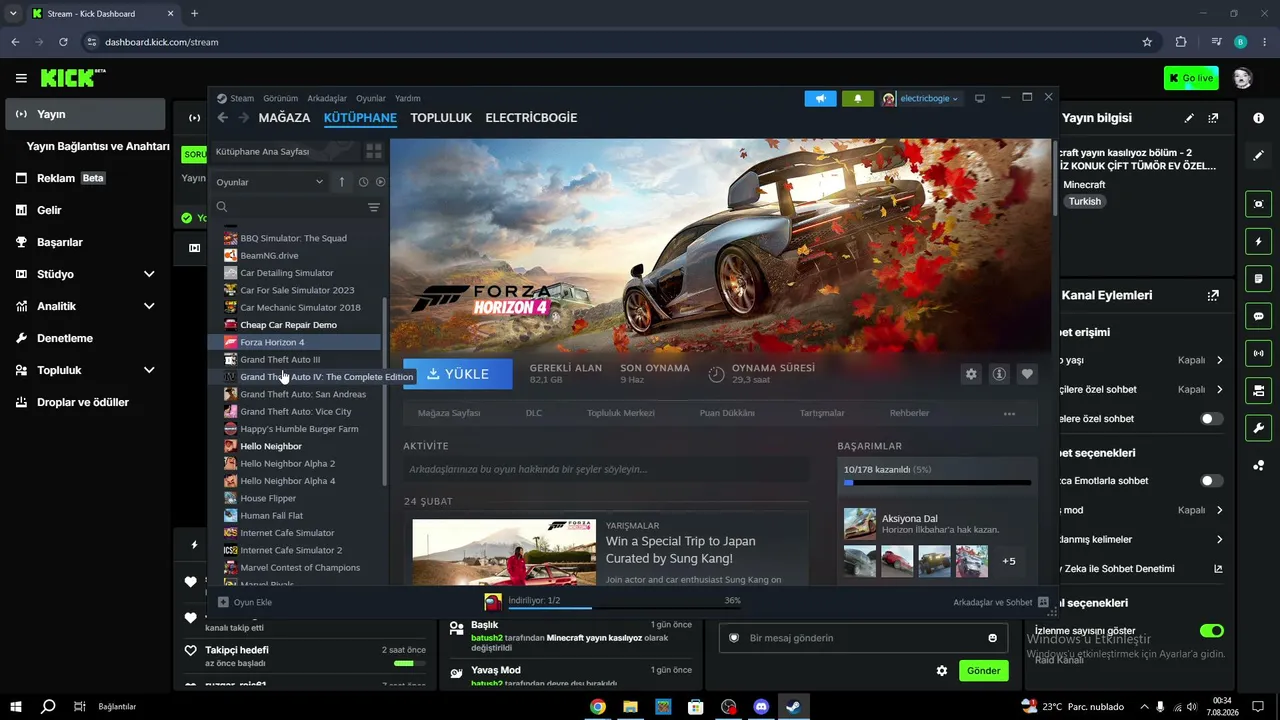Image resolution: width=1280 pixels, height=720 pixels.
Task: Open Forza Horizon 4 settings gear
Action: pyautogui.click(x=970, y=374)
